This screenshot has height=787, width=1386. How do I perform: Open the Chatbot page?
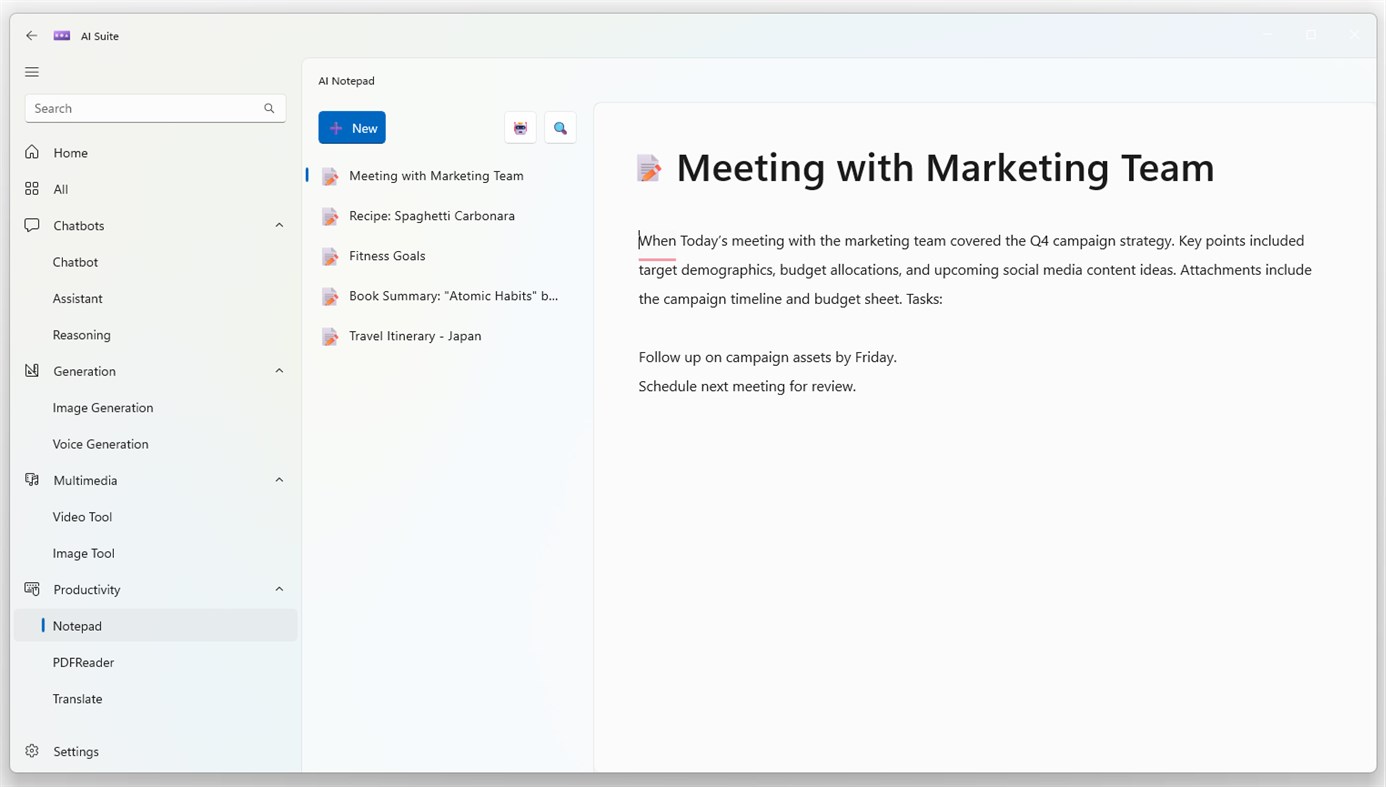[x=75, y=261]
